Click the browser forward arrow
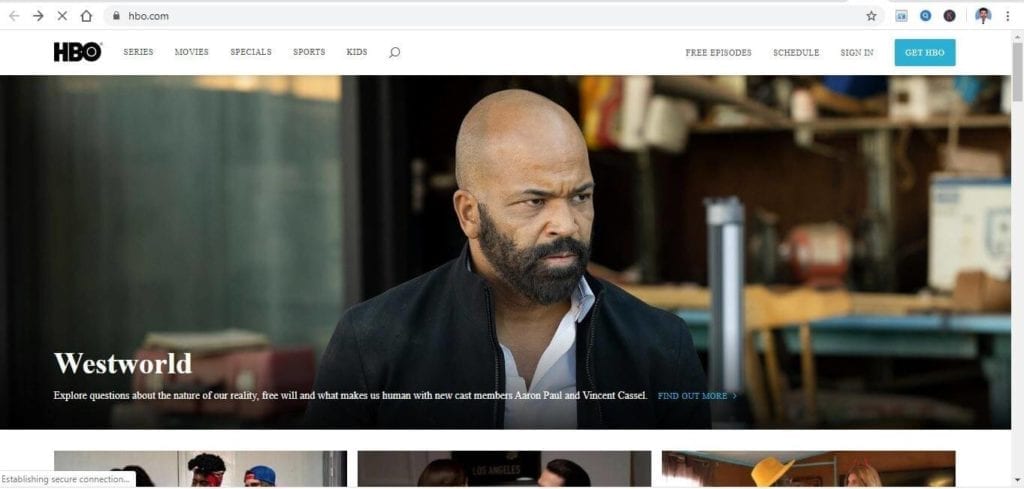The image size is (1024, 489). click(x=38, y=16)
